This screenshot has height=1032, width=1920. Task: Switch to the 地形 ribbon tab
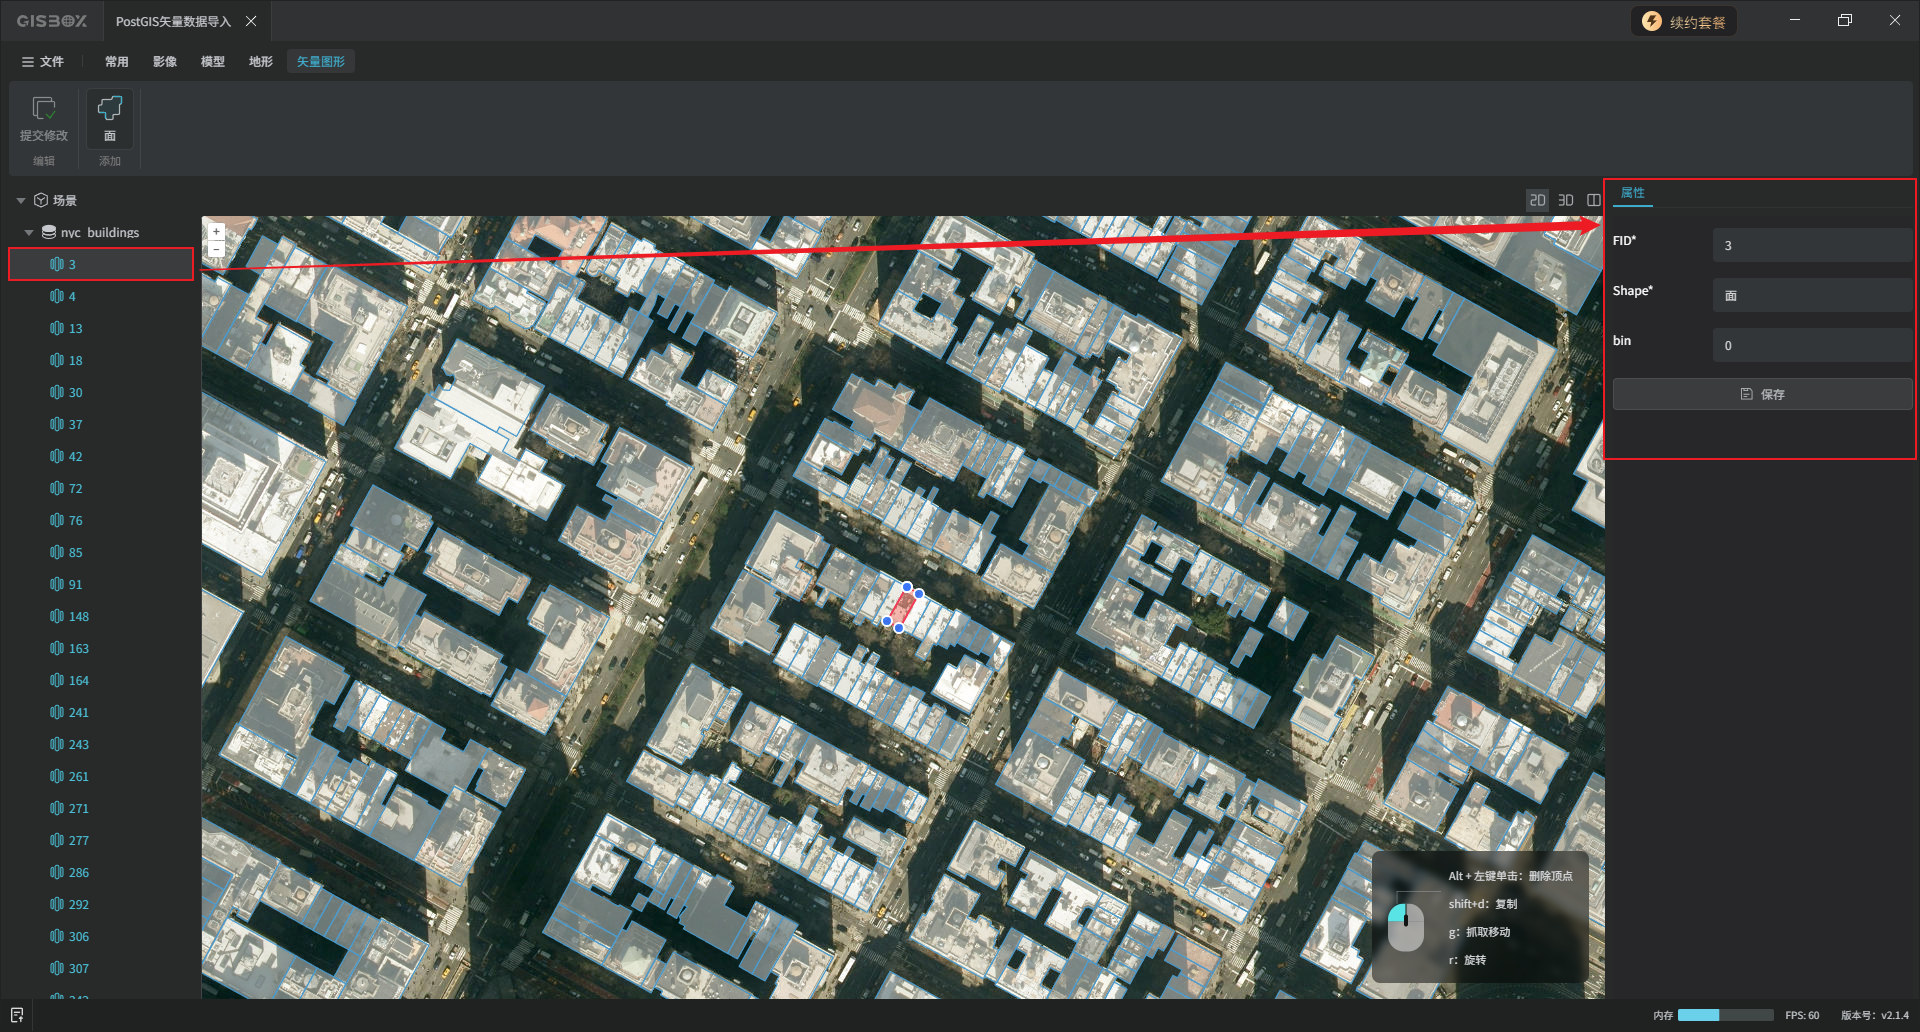[x=261, y=62]
